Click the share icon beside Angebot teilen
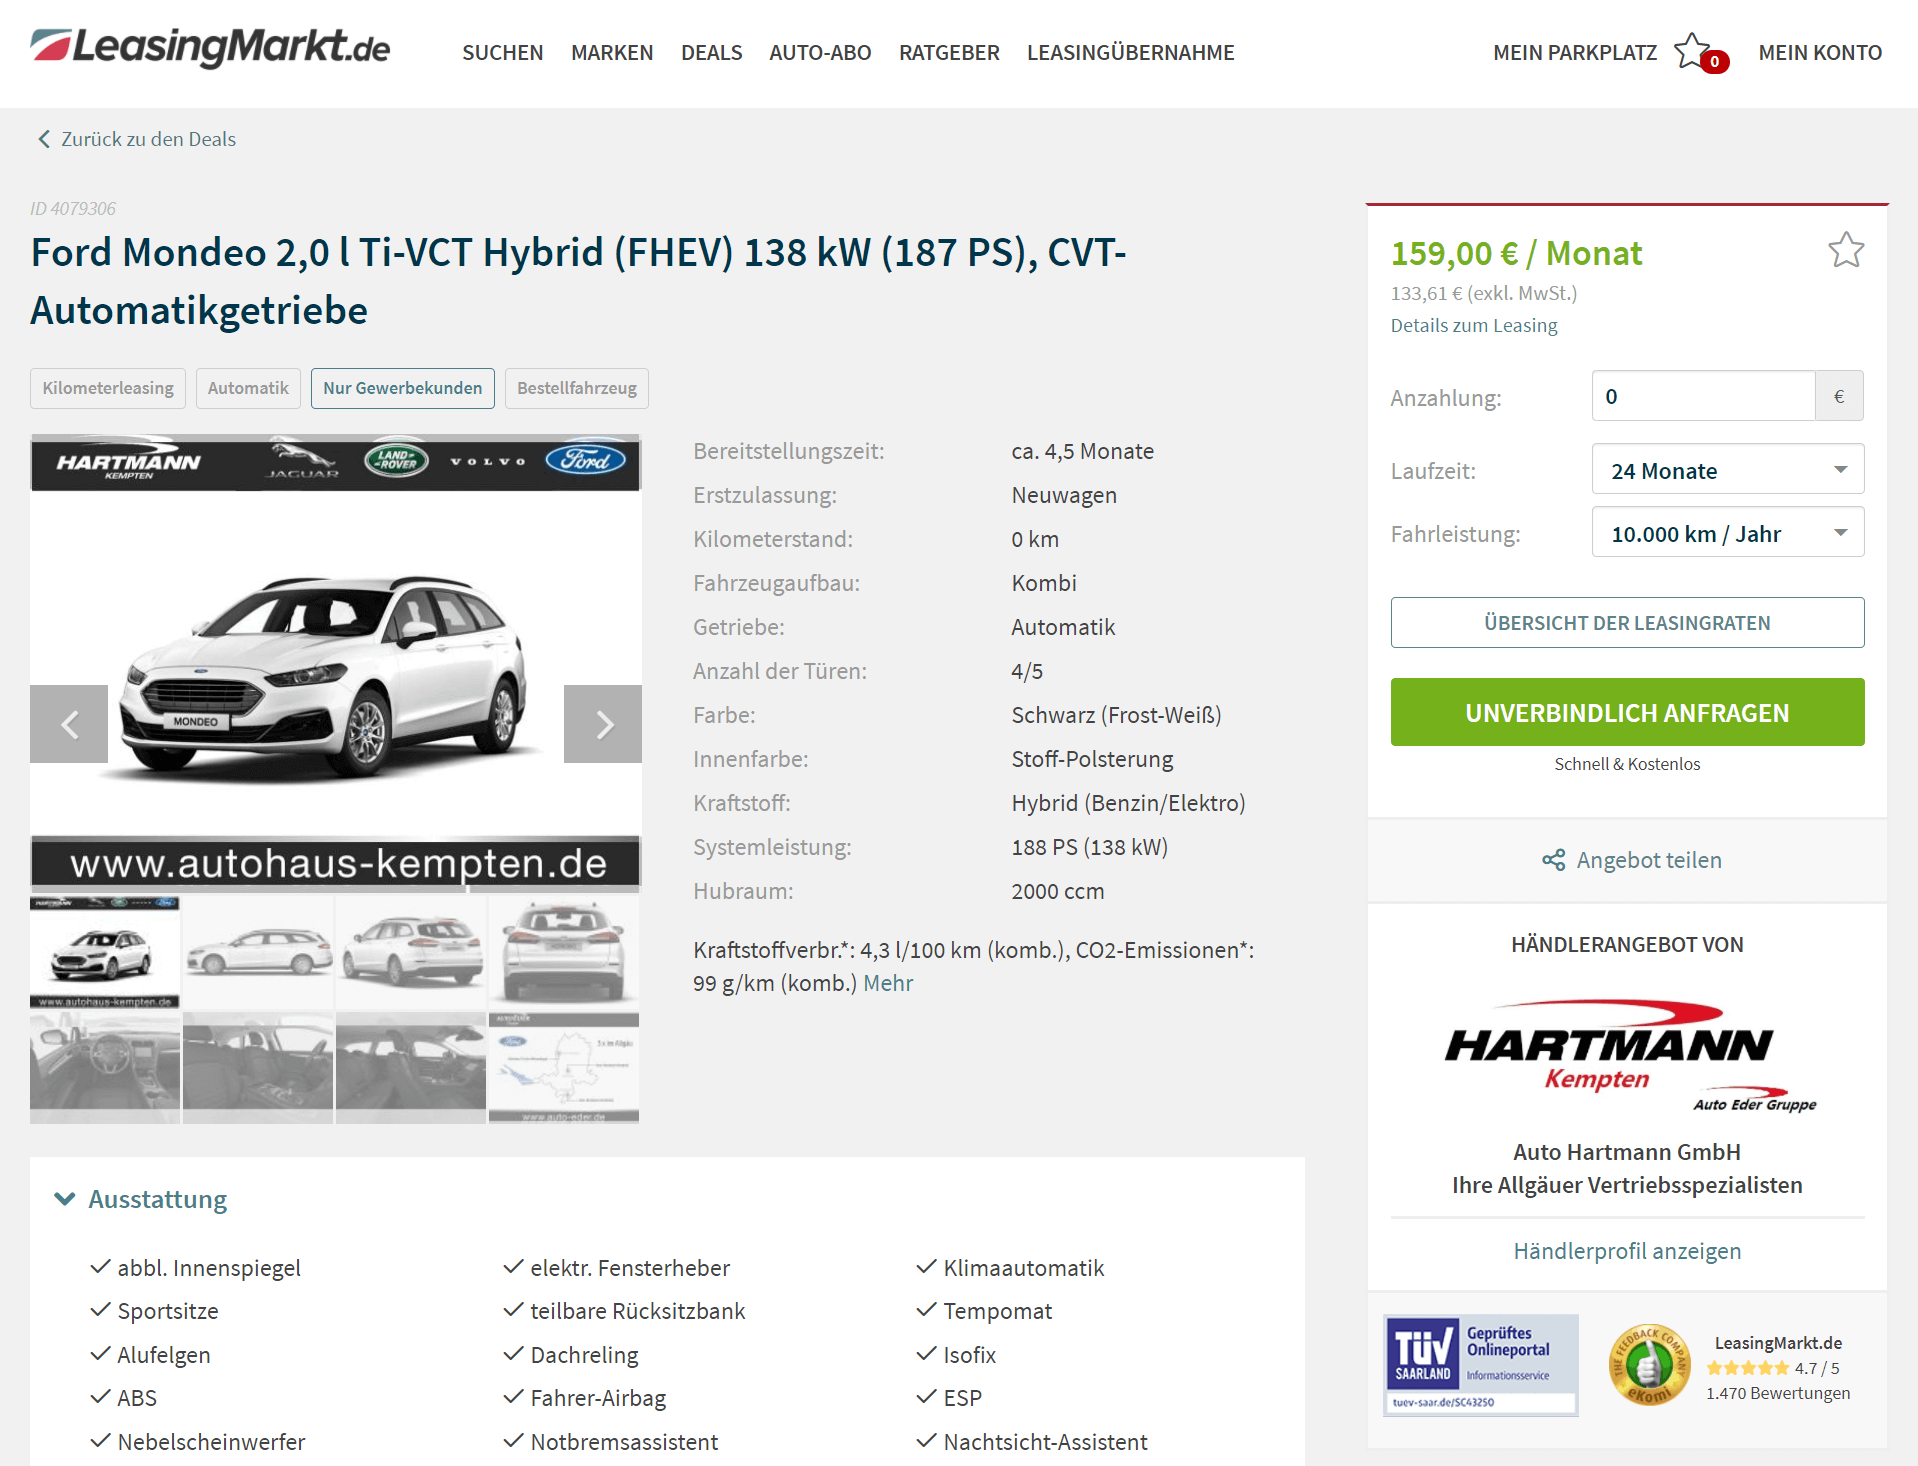Screen dimensions: 1918x1466 point(1553,860)
